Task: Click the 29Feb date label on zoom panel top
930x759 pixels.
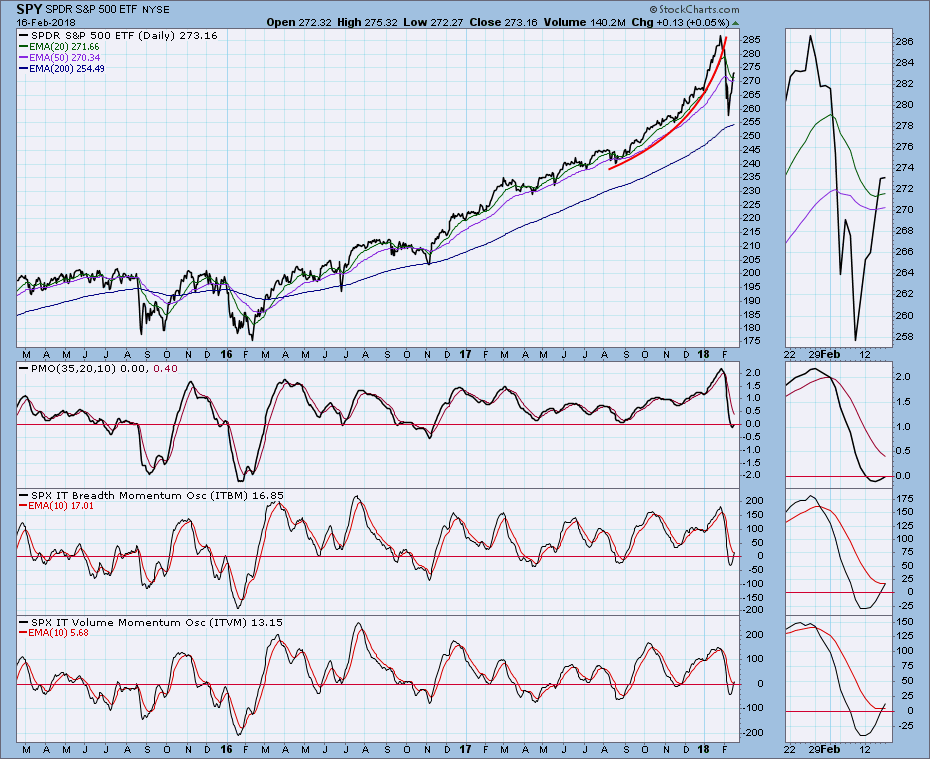Action: 824,354
